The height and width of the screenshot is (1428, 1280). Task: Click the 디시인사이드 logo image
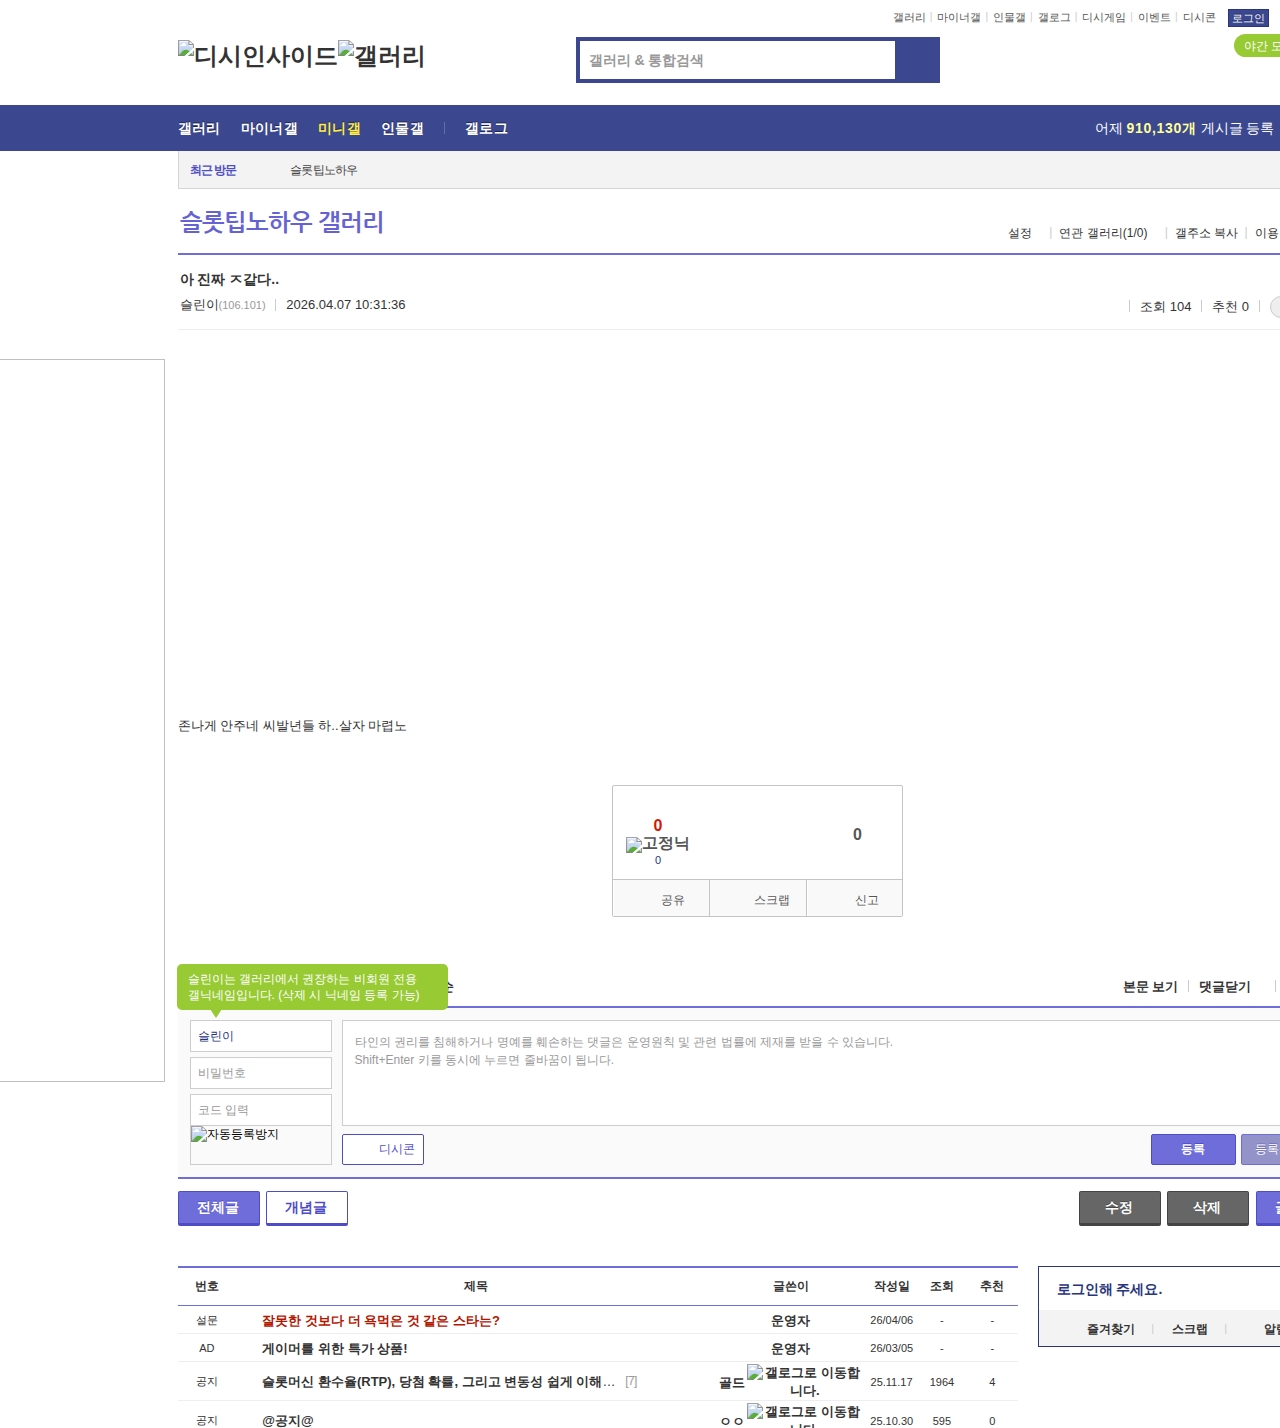(257, 56)
